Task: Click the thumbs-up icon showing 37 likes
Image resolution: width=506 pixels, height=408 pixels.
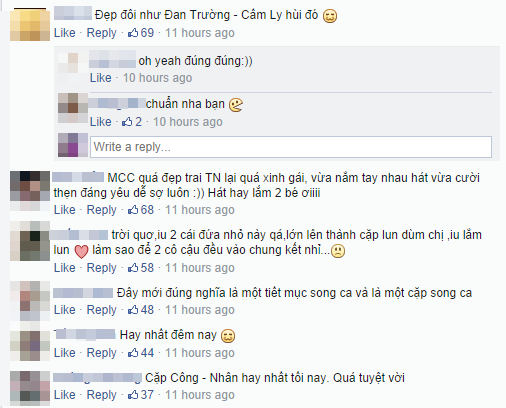Action: click(x=133, y=394)
